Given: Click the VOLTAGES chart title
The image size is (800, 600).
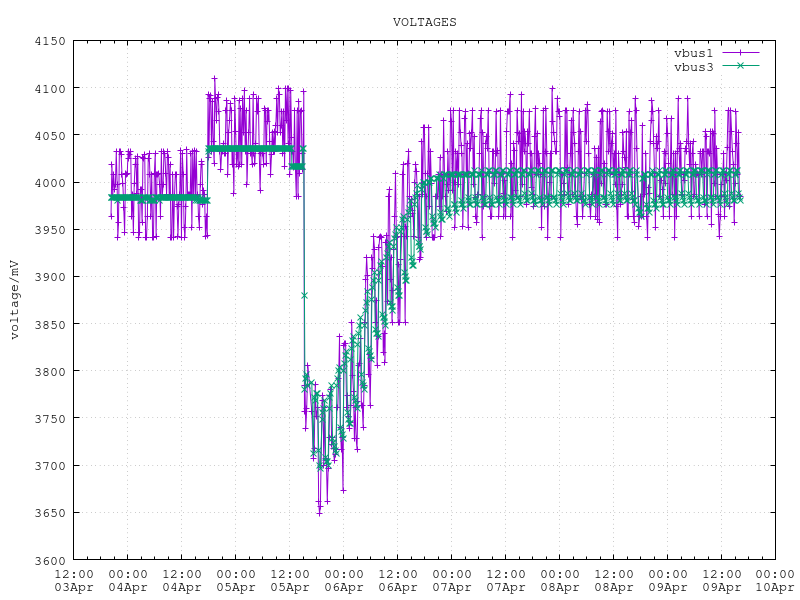Looking at the screenshot, I should tap(424, 21).
